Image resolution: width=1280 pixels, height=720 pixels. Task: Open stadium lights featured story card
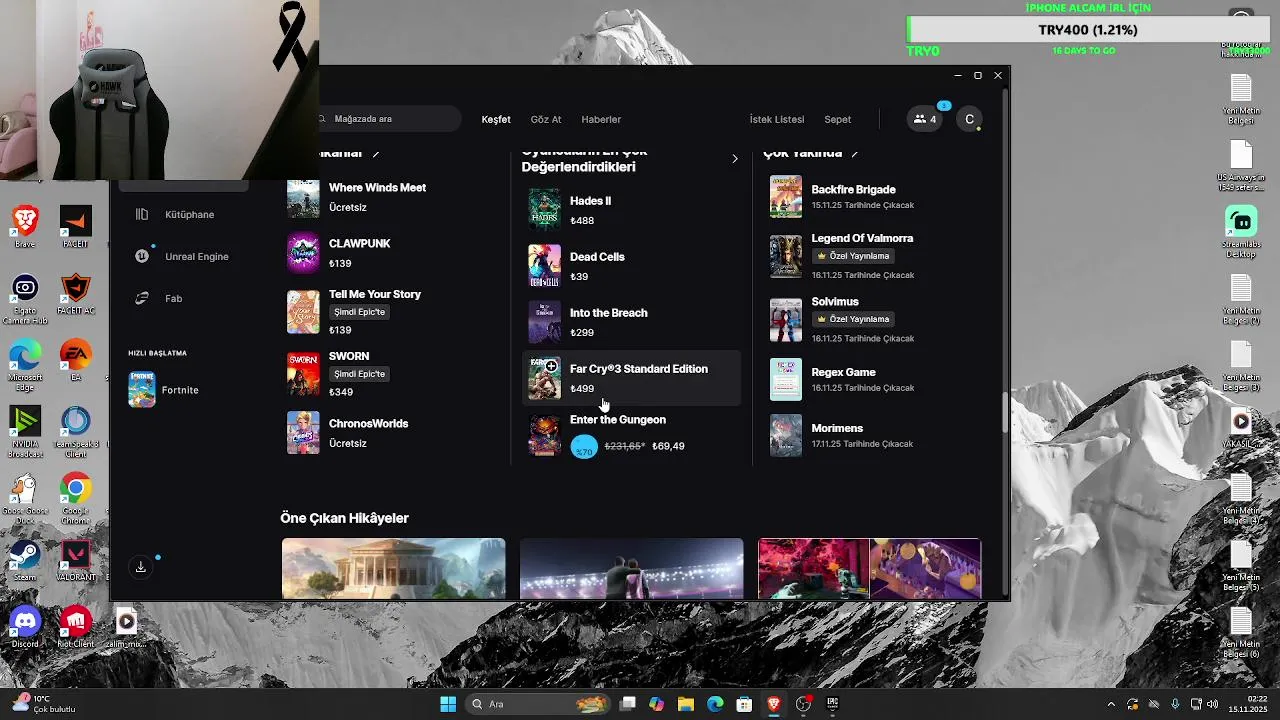point(631,569)
